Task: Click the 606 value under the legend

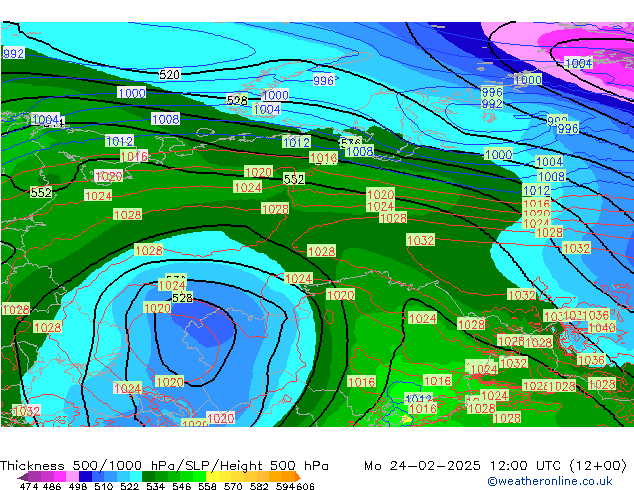Action: pyautogui.click(x=305, y=486)
